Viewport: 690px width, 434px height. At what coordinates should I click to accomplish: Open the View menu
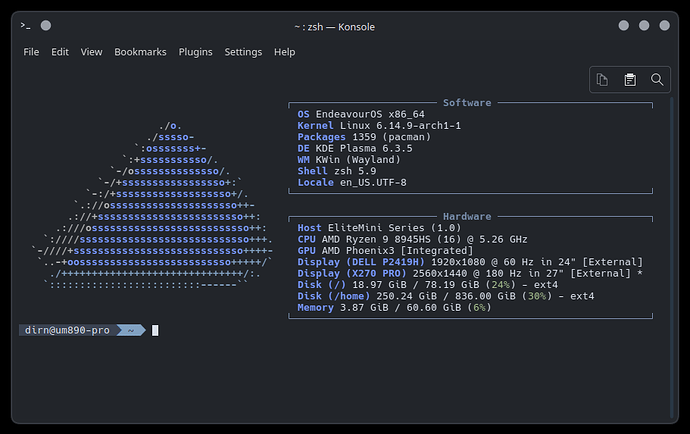pos(92,52)
